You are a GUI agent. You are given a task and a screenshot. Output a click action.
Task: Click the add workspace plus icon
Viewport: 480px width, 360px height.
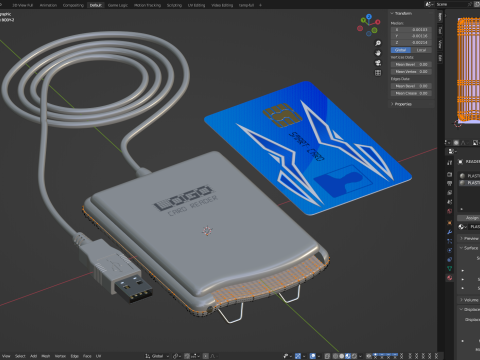260,5
